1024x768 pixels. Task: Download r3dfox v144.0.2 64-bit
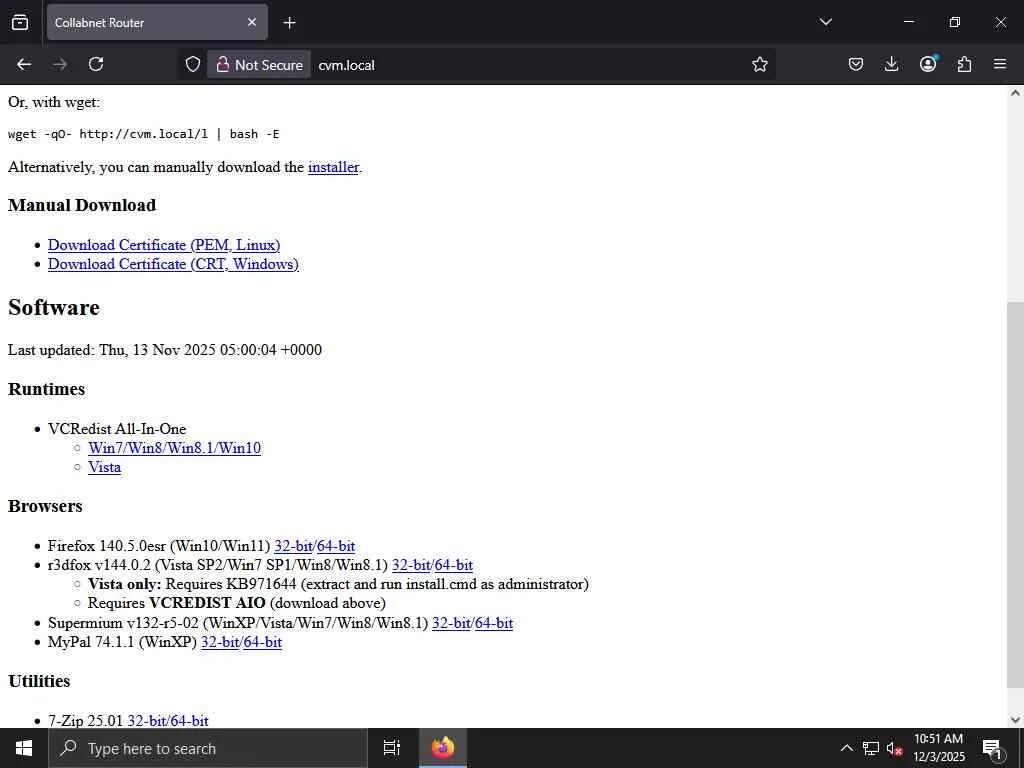[454, 565]
